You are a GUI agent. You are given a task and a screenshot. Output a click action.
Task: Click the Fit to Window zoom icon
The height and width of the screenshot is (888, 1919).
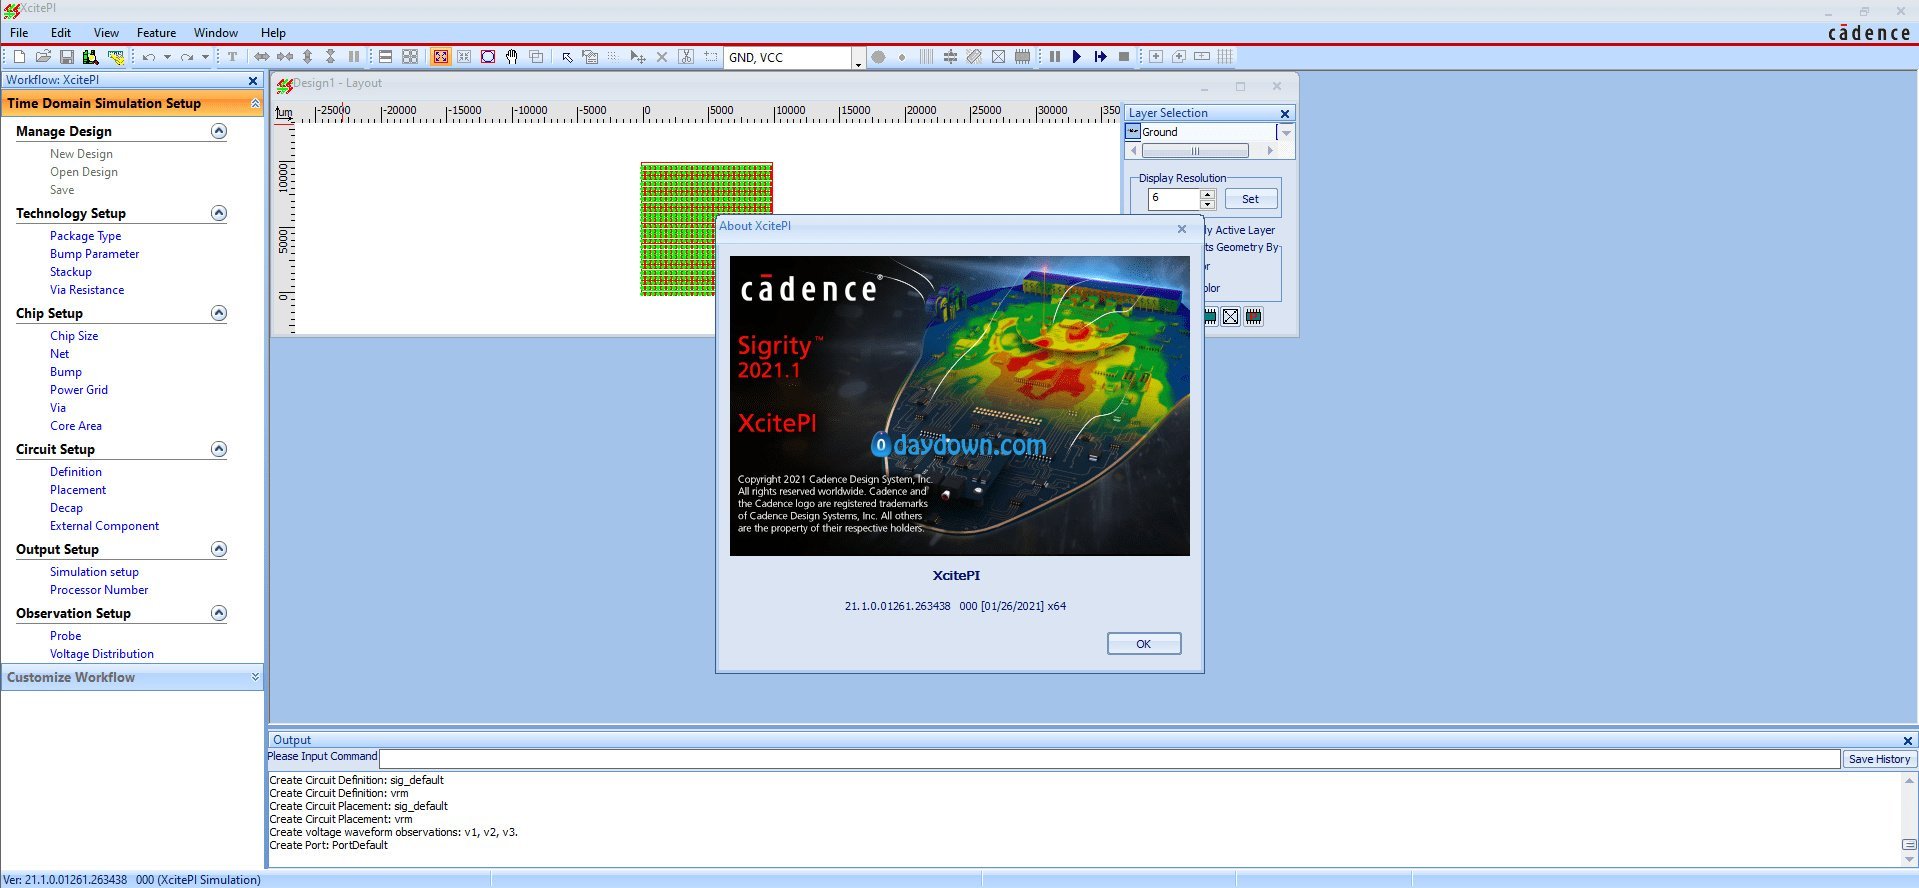click(440, 57)
